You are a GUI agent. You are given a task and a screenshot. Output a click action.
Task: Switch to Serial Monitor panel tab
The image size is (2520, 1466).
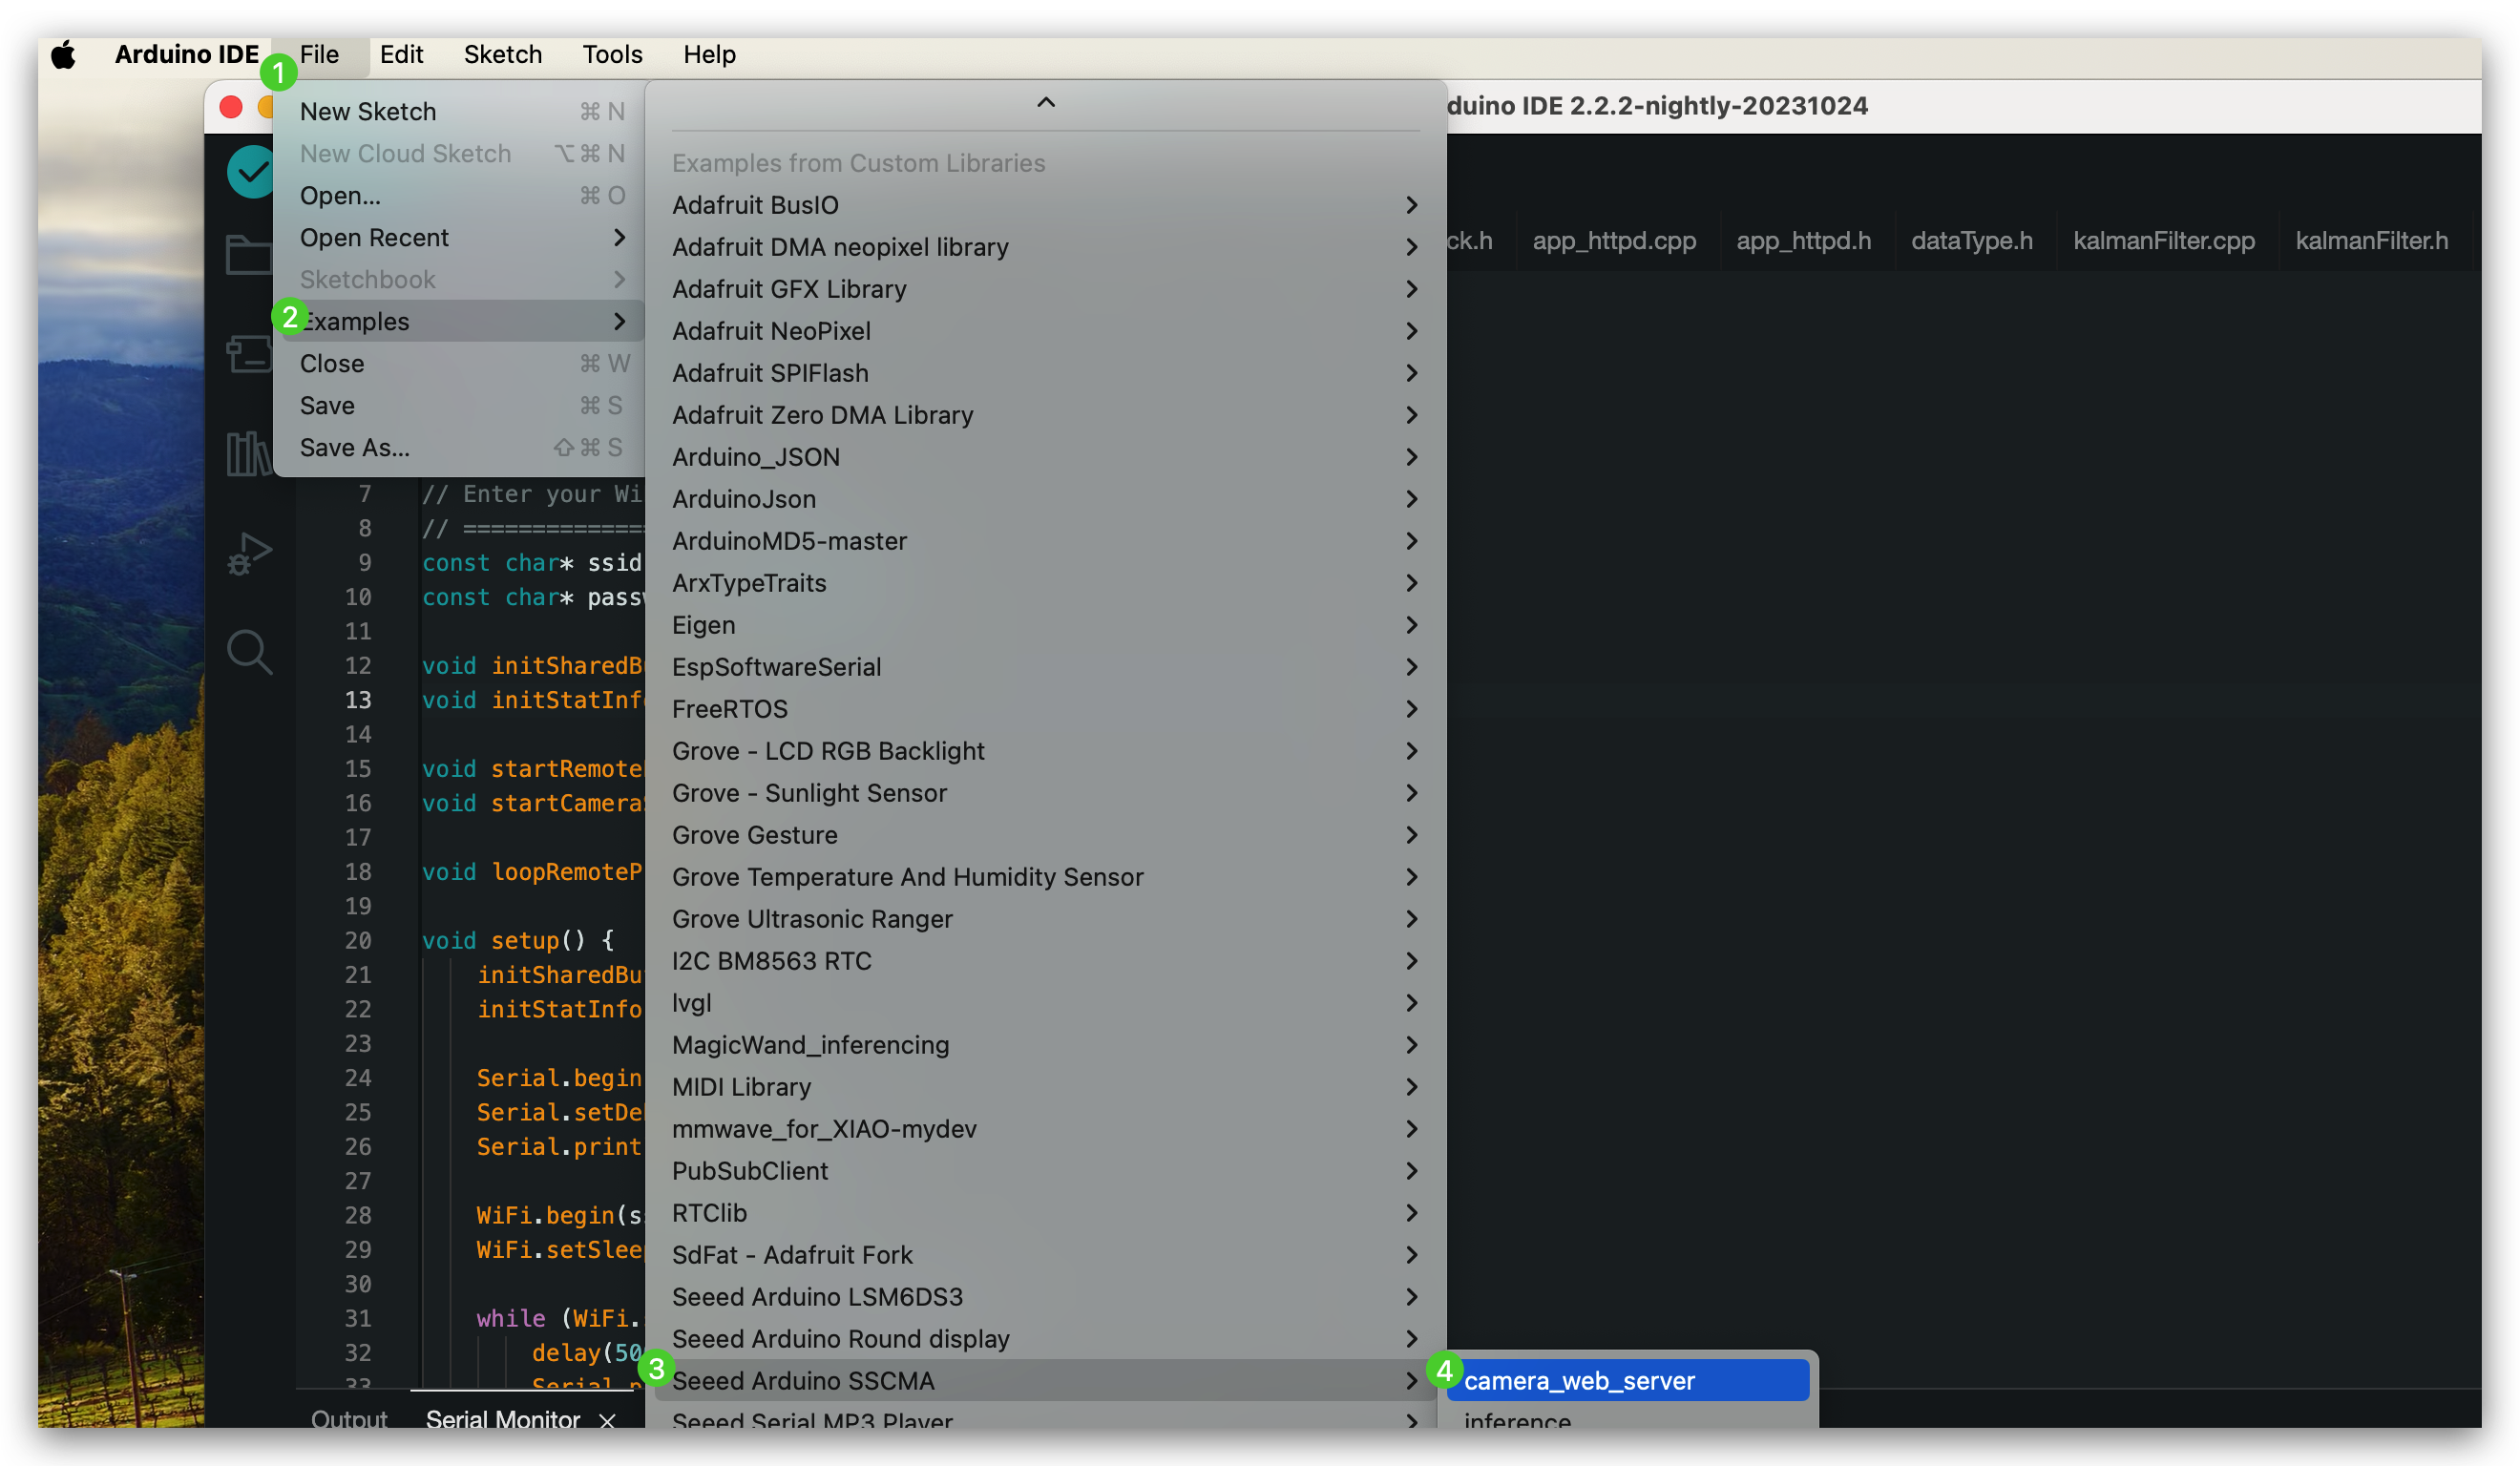pyautogui.click(x=503, y=1419)
